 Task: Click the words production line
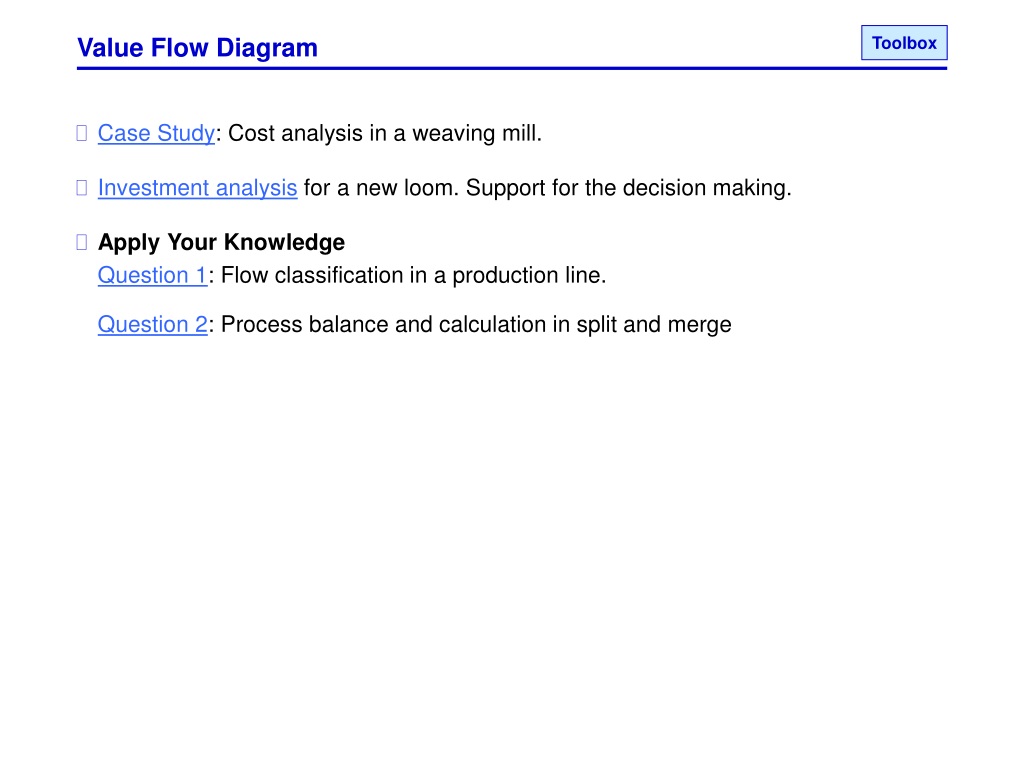529,276
